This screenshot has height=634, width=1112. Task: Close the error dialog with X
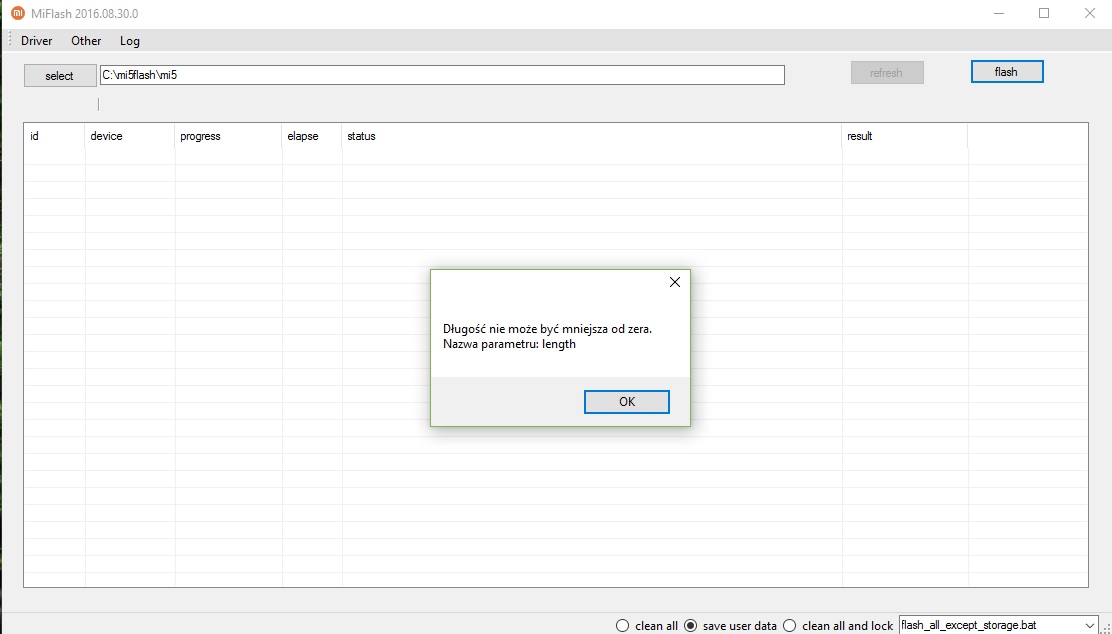674,283
